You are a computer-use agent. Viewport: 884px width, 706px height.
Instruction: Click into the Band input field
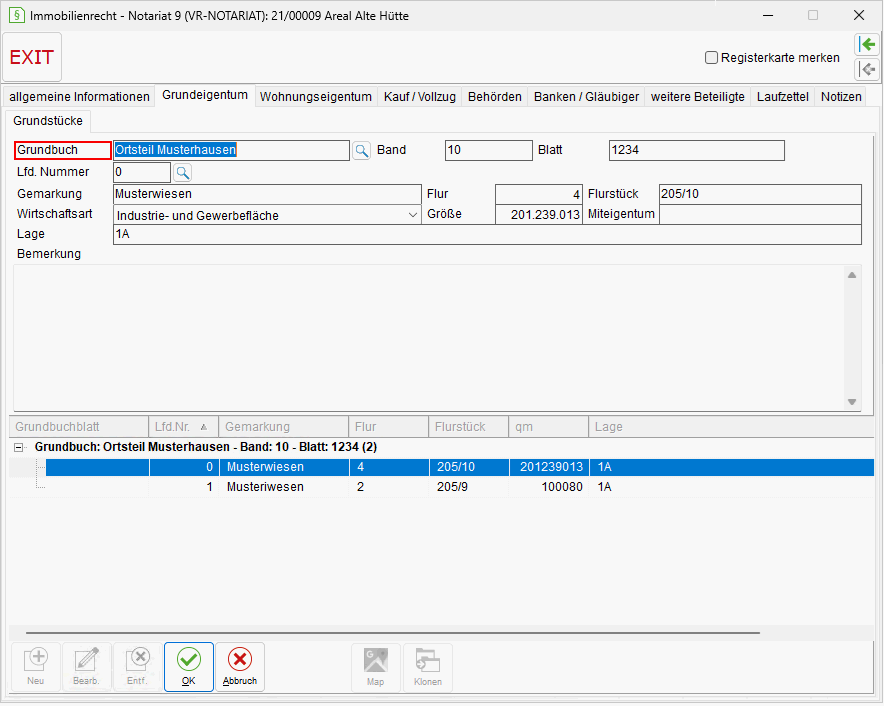coord(488,151)
